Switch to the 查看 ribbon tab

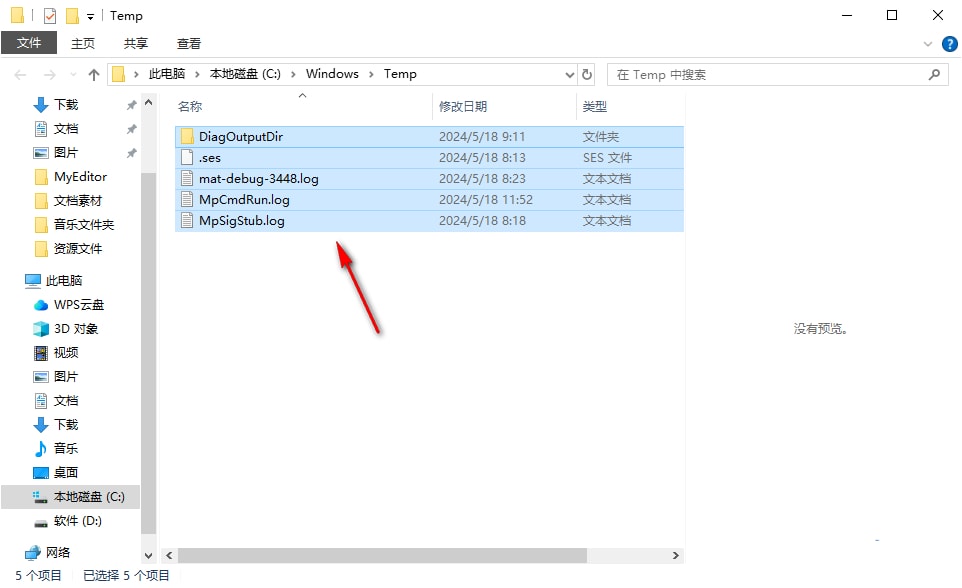(189, 43)
